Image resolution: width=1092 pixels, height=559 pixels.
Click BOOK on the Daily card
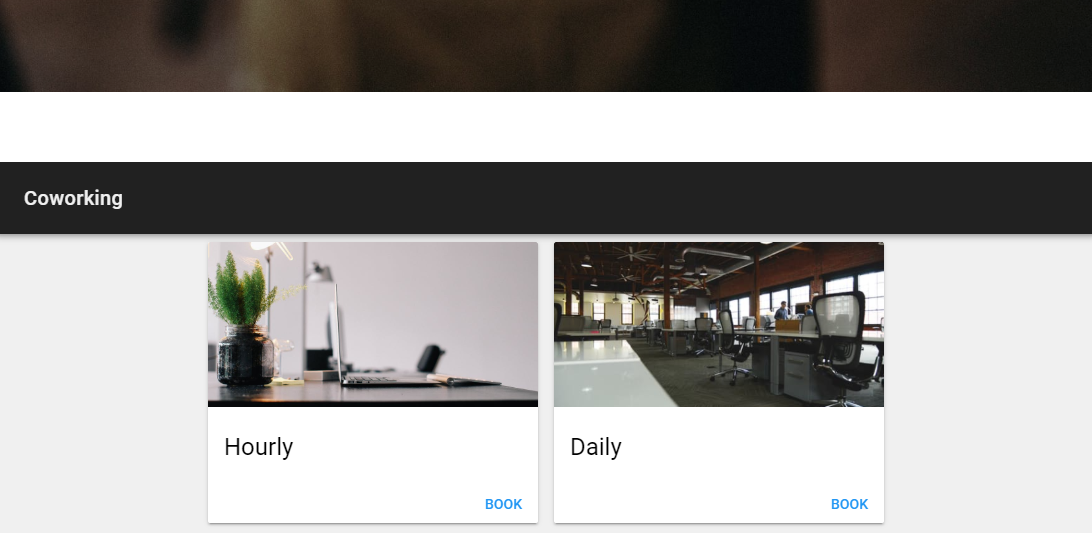[x=849, y=504]
